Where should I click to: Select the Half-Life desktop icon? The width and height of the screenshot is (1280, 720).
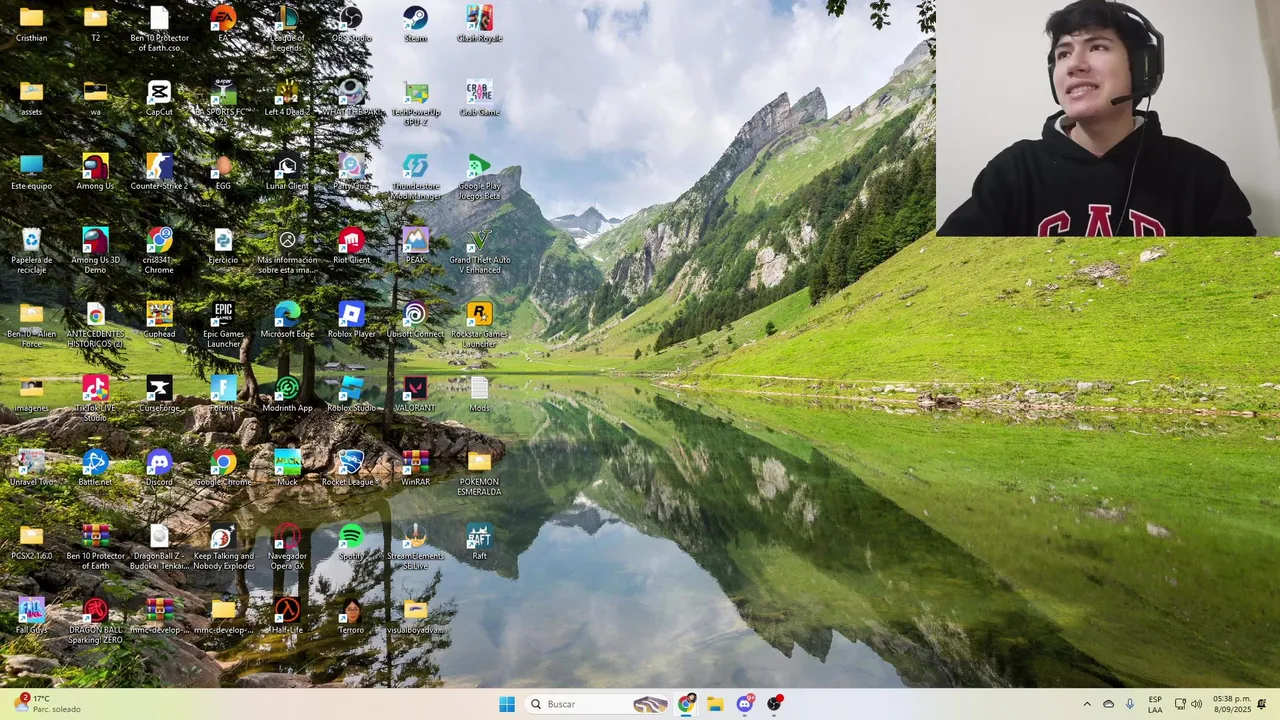tap(287, 616)
